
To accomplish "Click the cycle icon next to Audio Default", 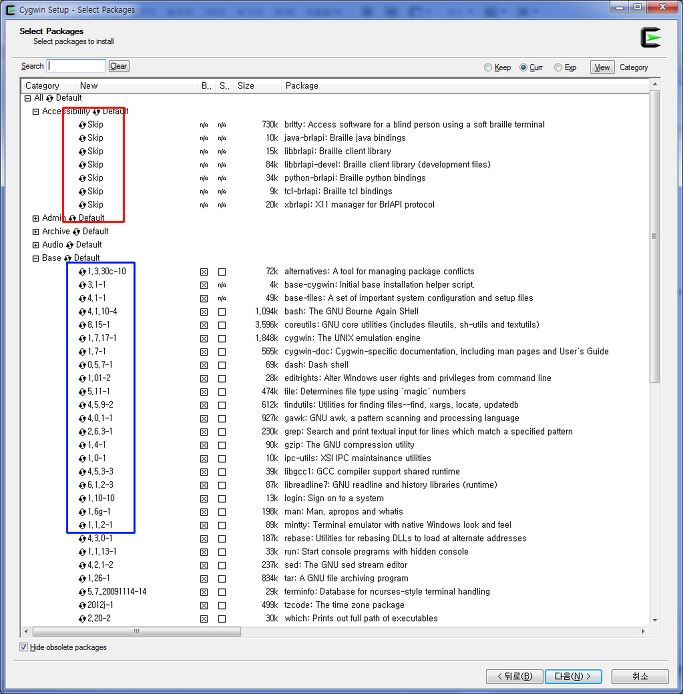I will (69, 245).
